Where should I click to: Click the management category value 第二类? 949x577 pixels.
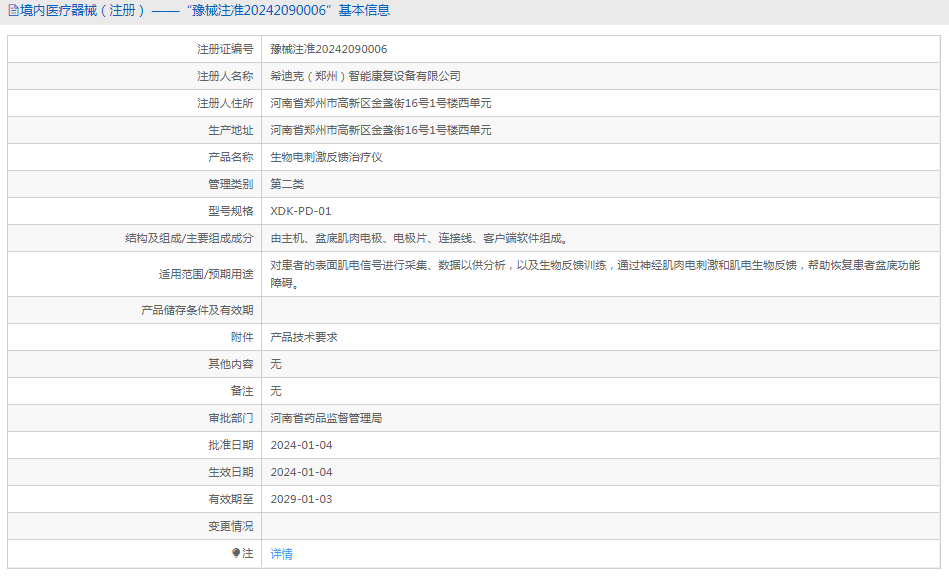click(287, 184)
